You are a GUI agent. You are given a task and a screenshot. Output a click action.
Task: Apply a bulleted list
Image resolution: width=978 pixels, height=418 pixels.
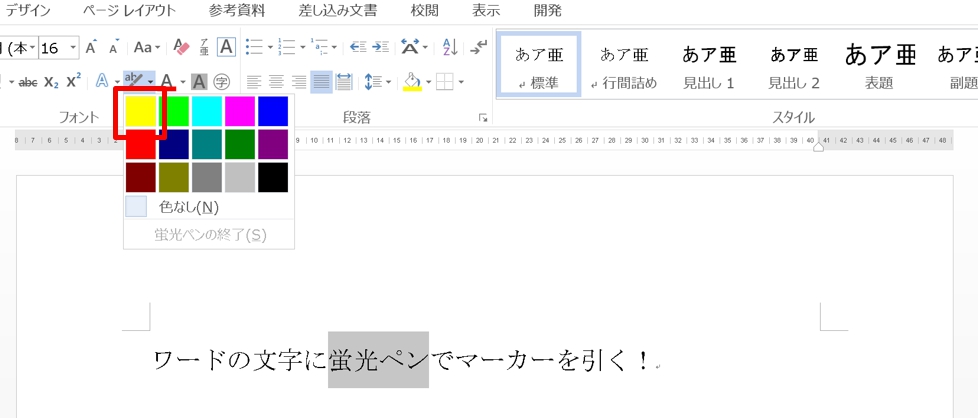click(x=254, y=47)
